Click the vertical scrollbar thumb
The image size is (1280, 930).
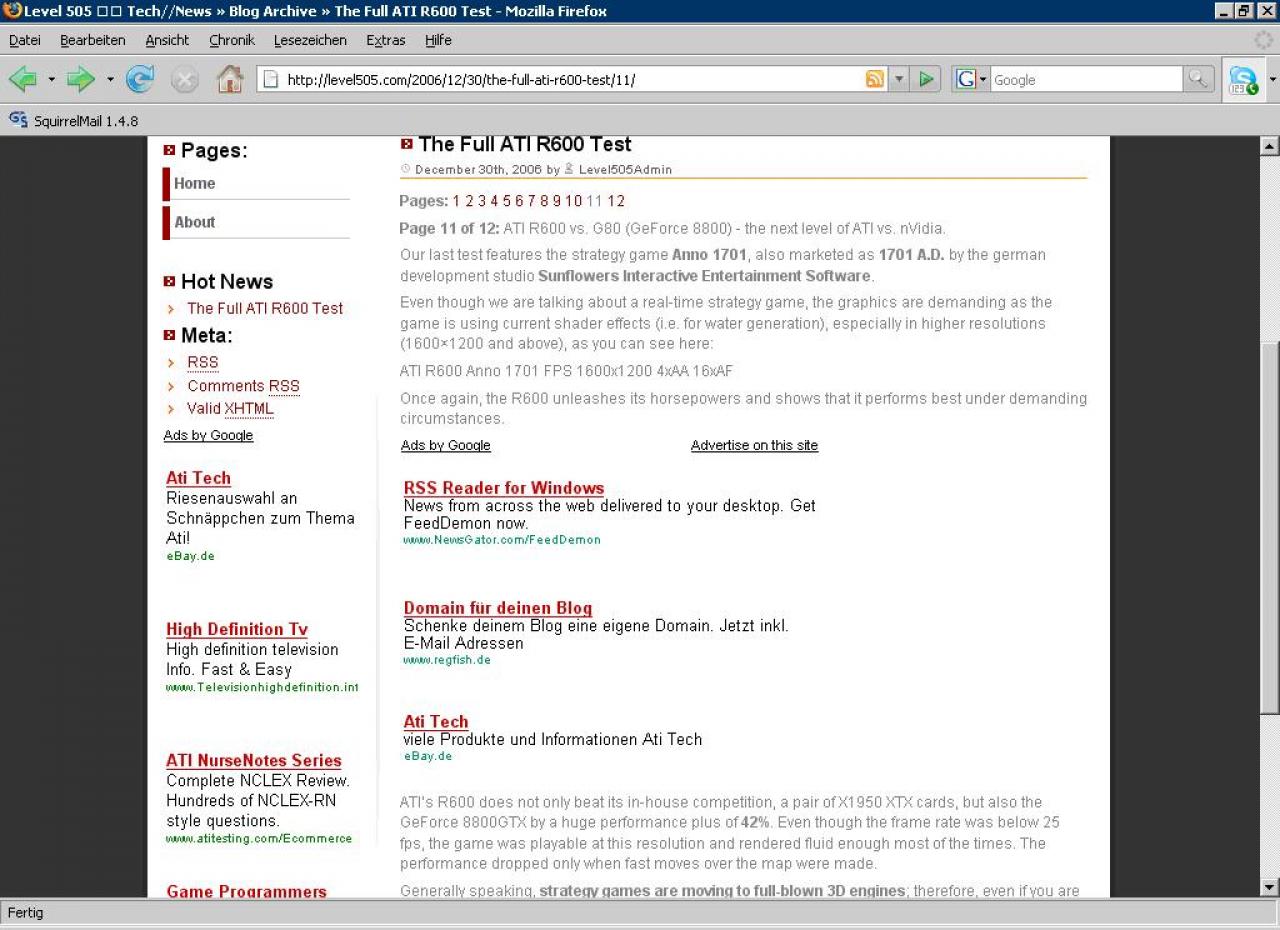(1270, 527)
